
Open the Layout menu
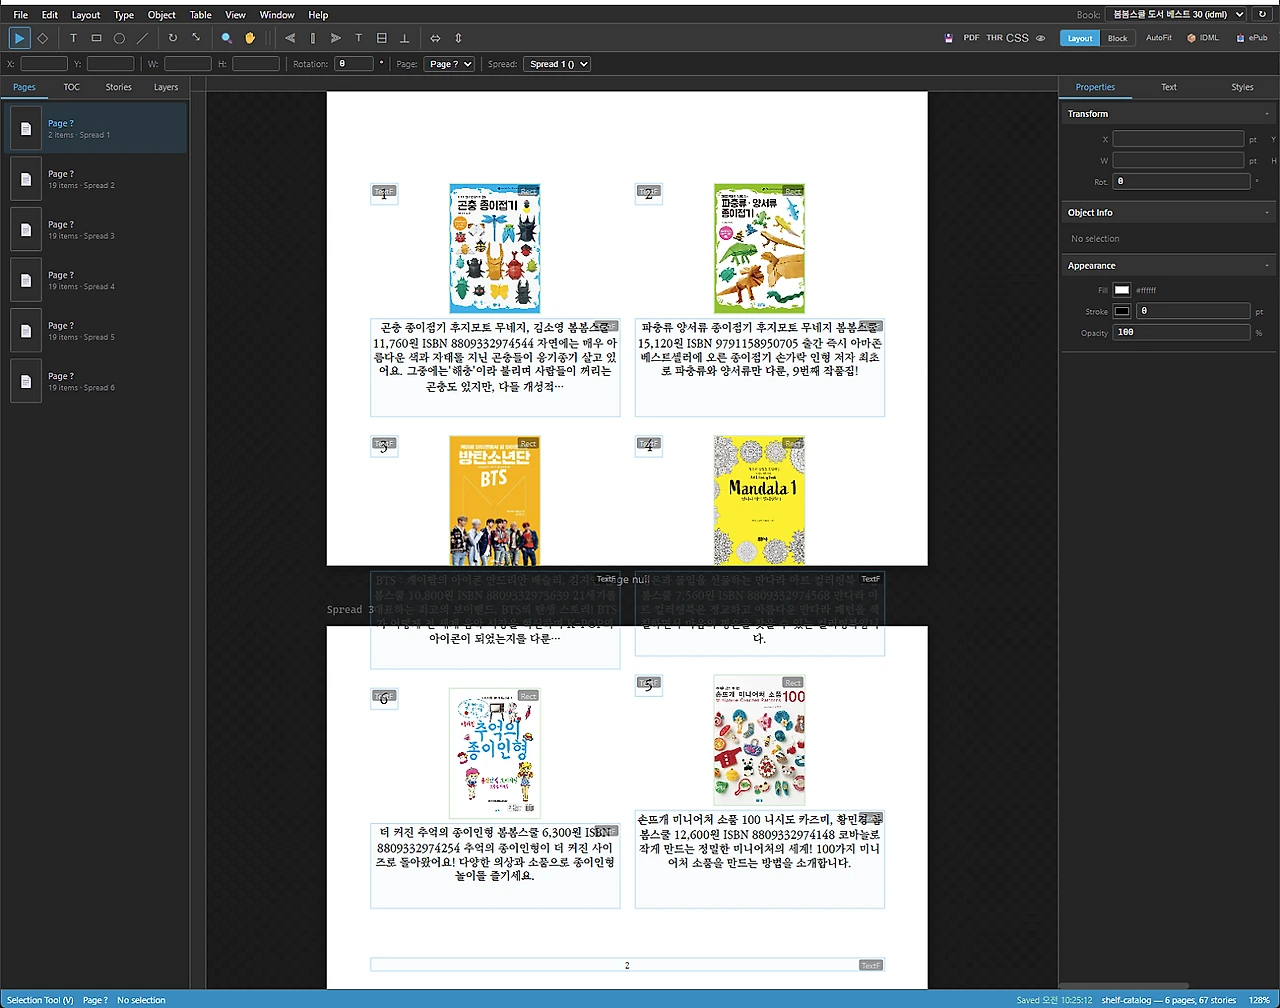pyautogui.click(x=86, y=15)
